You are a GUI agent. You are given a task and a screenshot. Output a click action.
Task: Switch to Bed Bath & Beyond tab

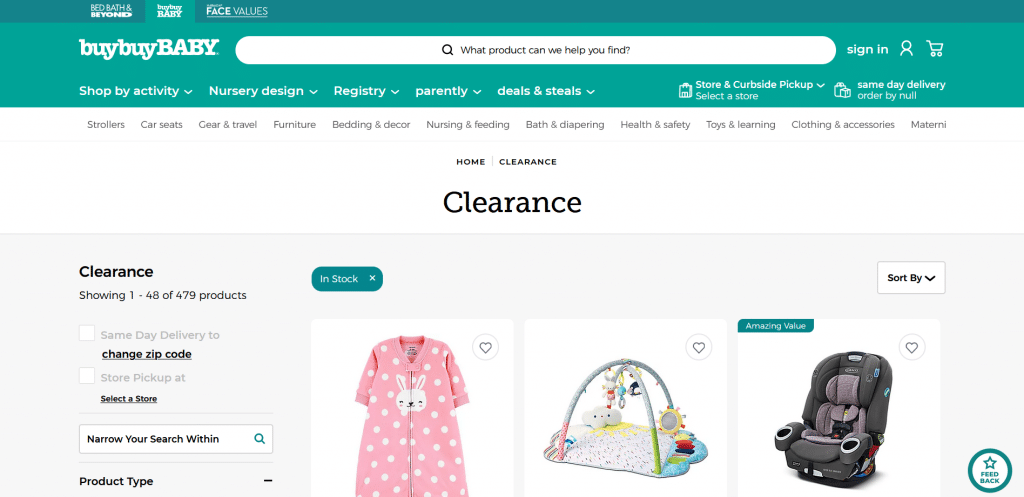pyautogui.click(x=111, y=10)
